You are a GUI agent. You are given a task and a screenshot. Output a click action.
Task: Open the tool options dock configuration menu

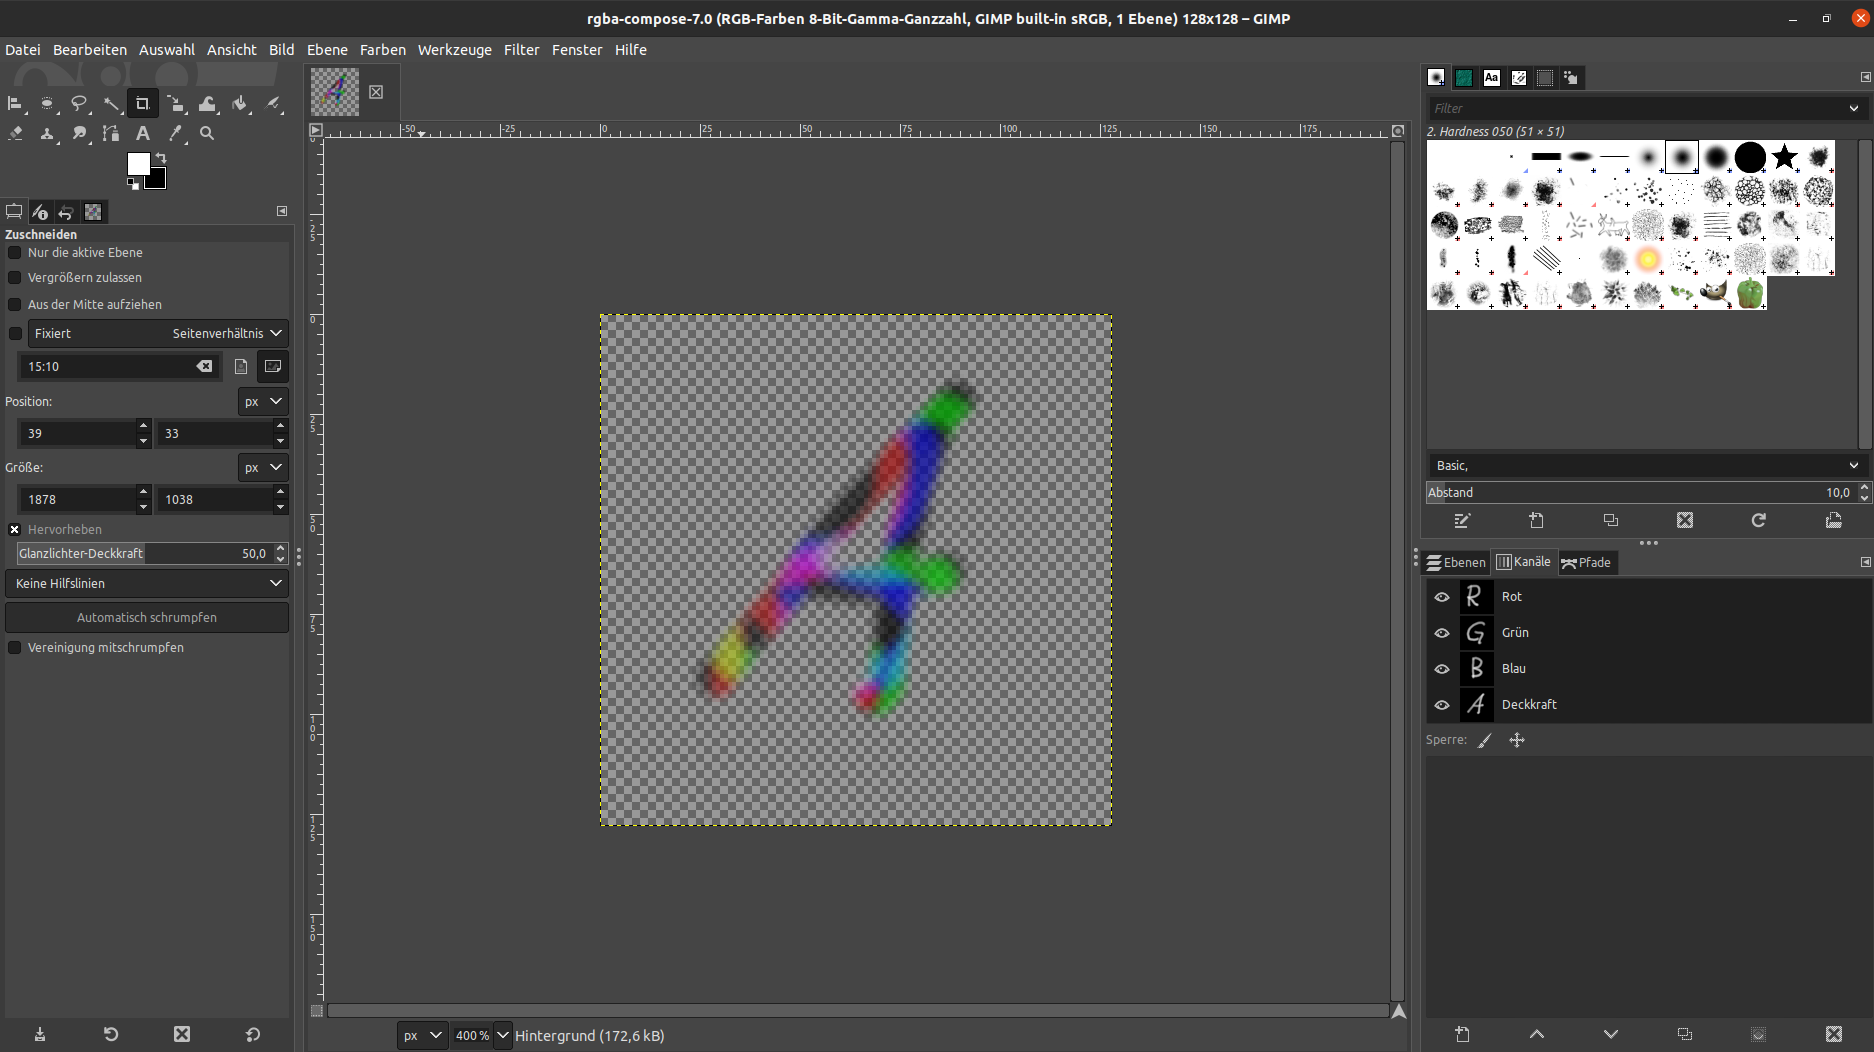tap(282, 211)
